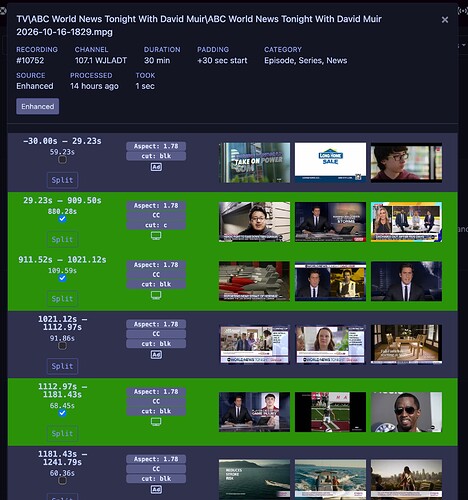
Task: Split the 1112.97s – 1181.43s segment
Action: [x=62, y=433]
